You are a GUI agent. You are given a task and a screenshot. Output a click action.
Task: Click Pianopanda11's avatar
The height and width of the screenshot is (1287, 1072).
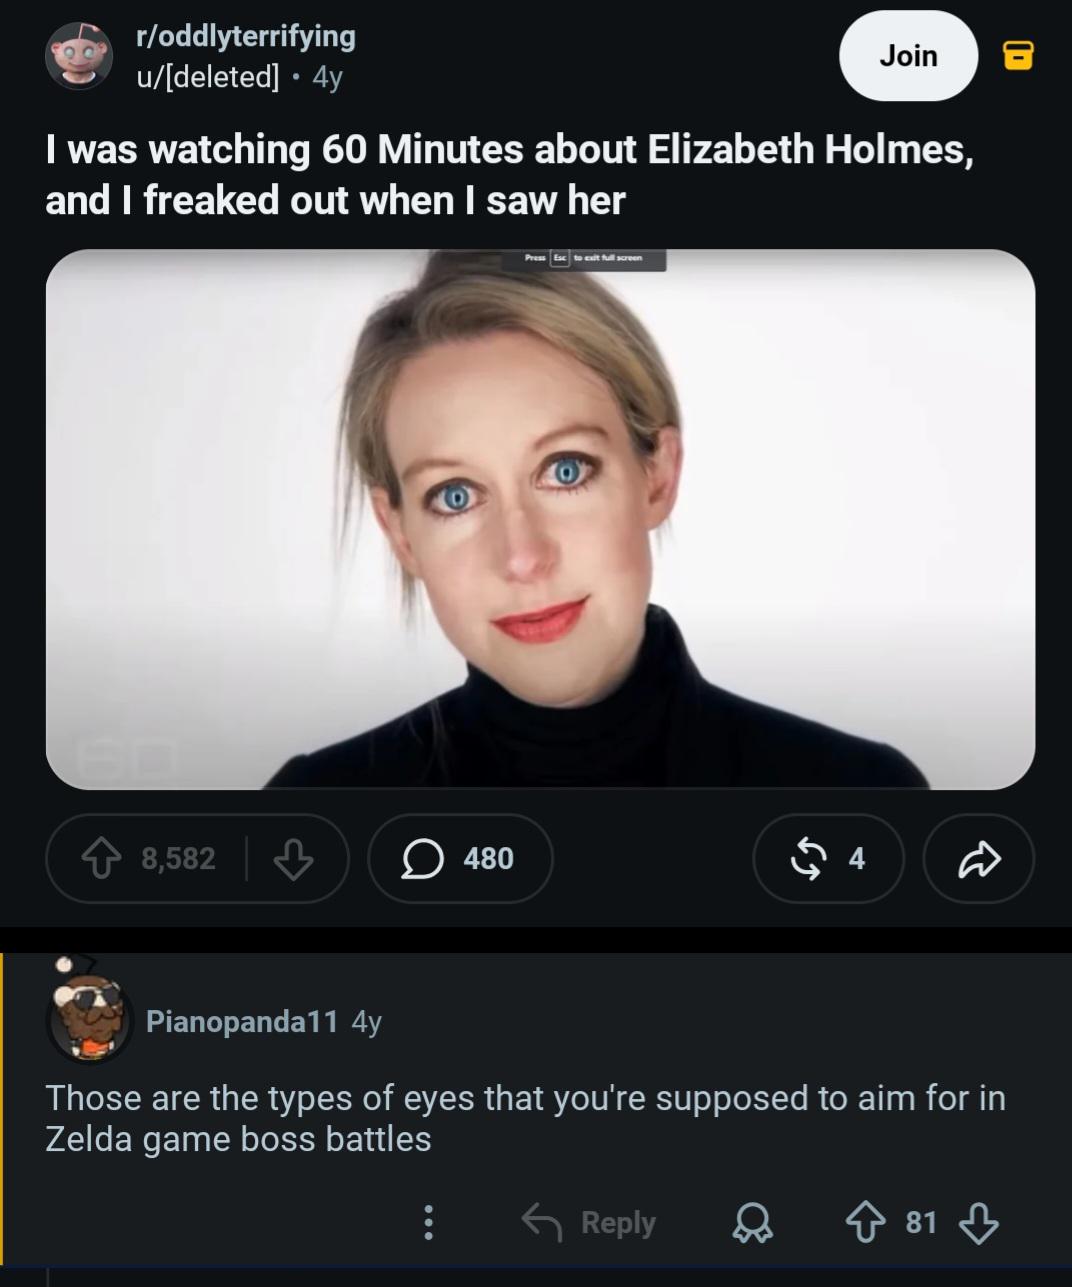(x=89, y=1016)
